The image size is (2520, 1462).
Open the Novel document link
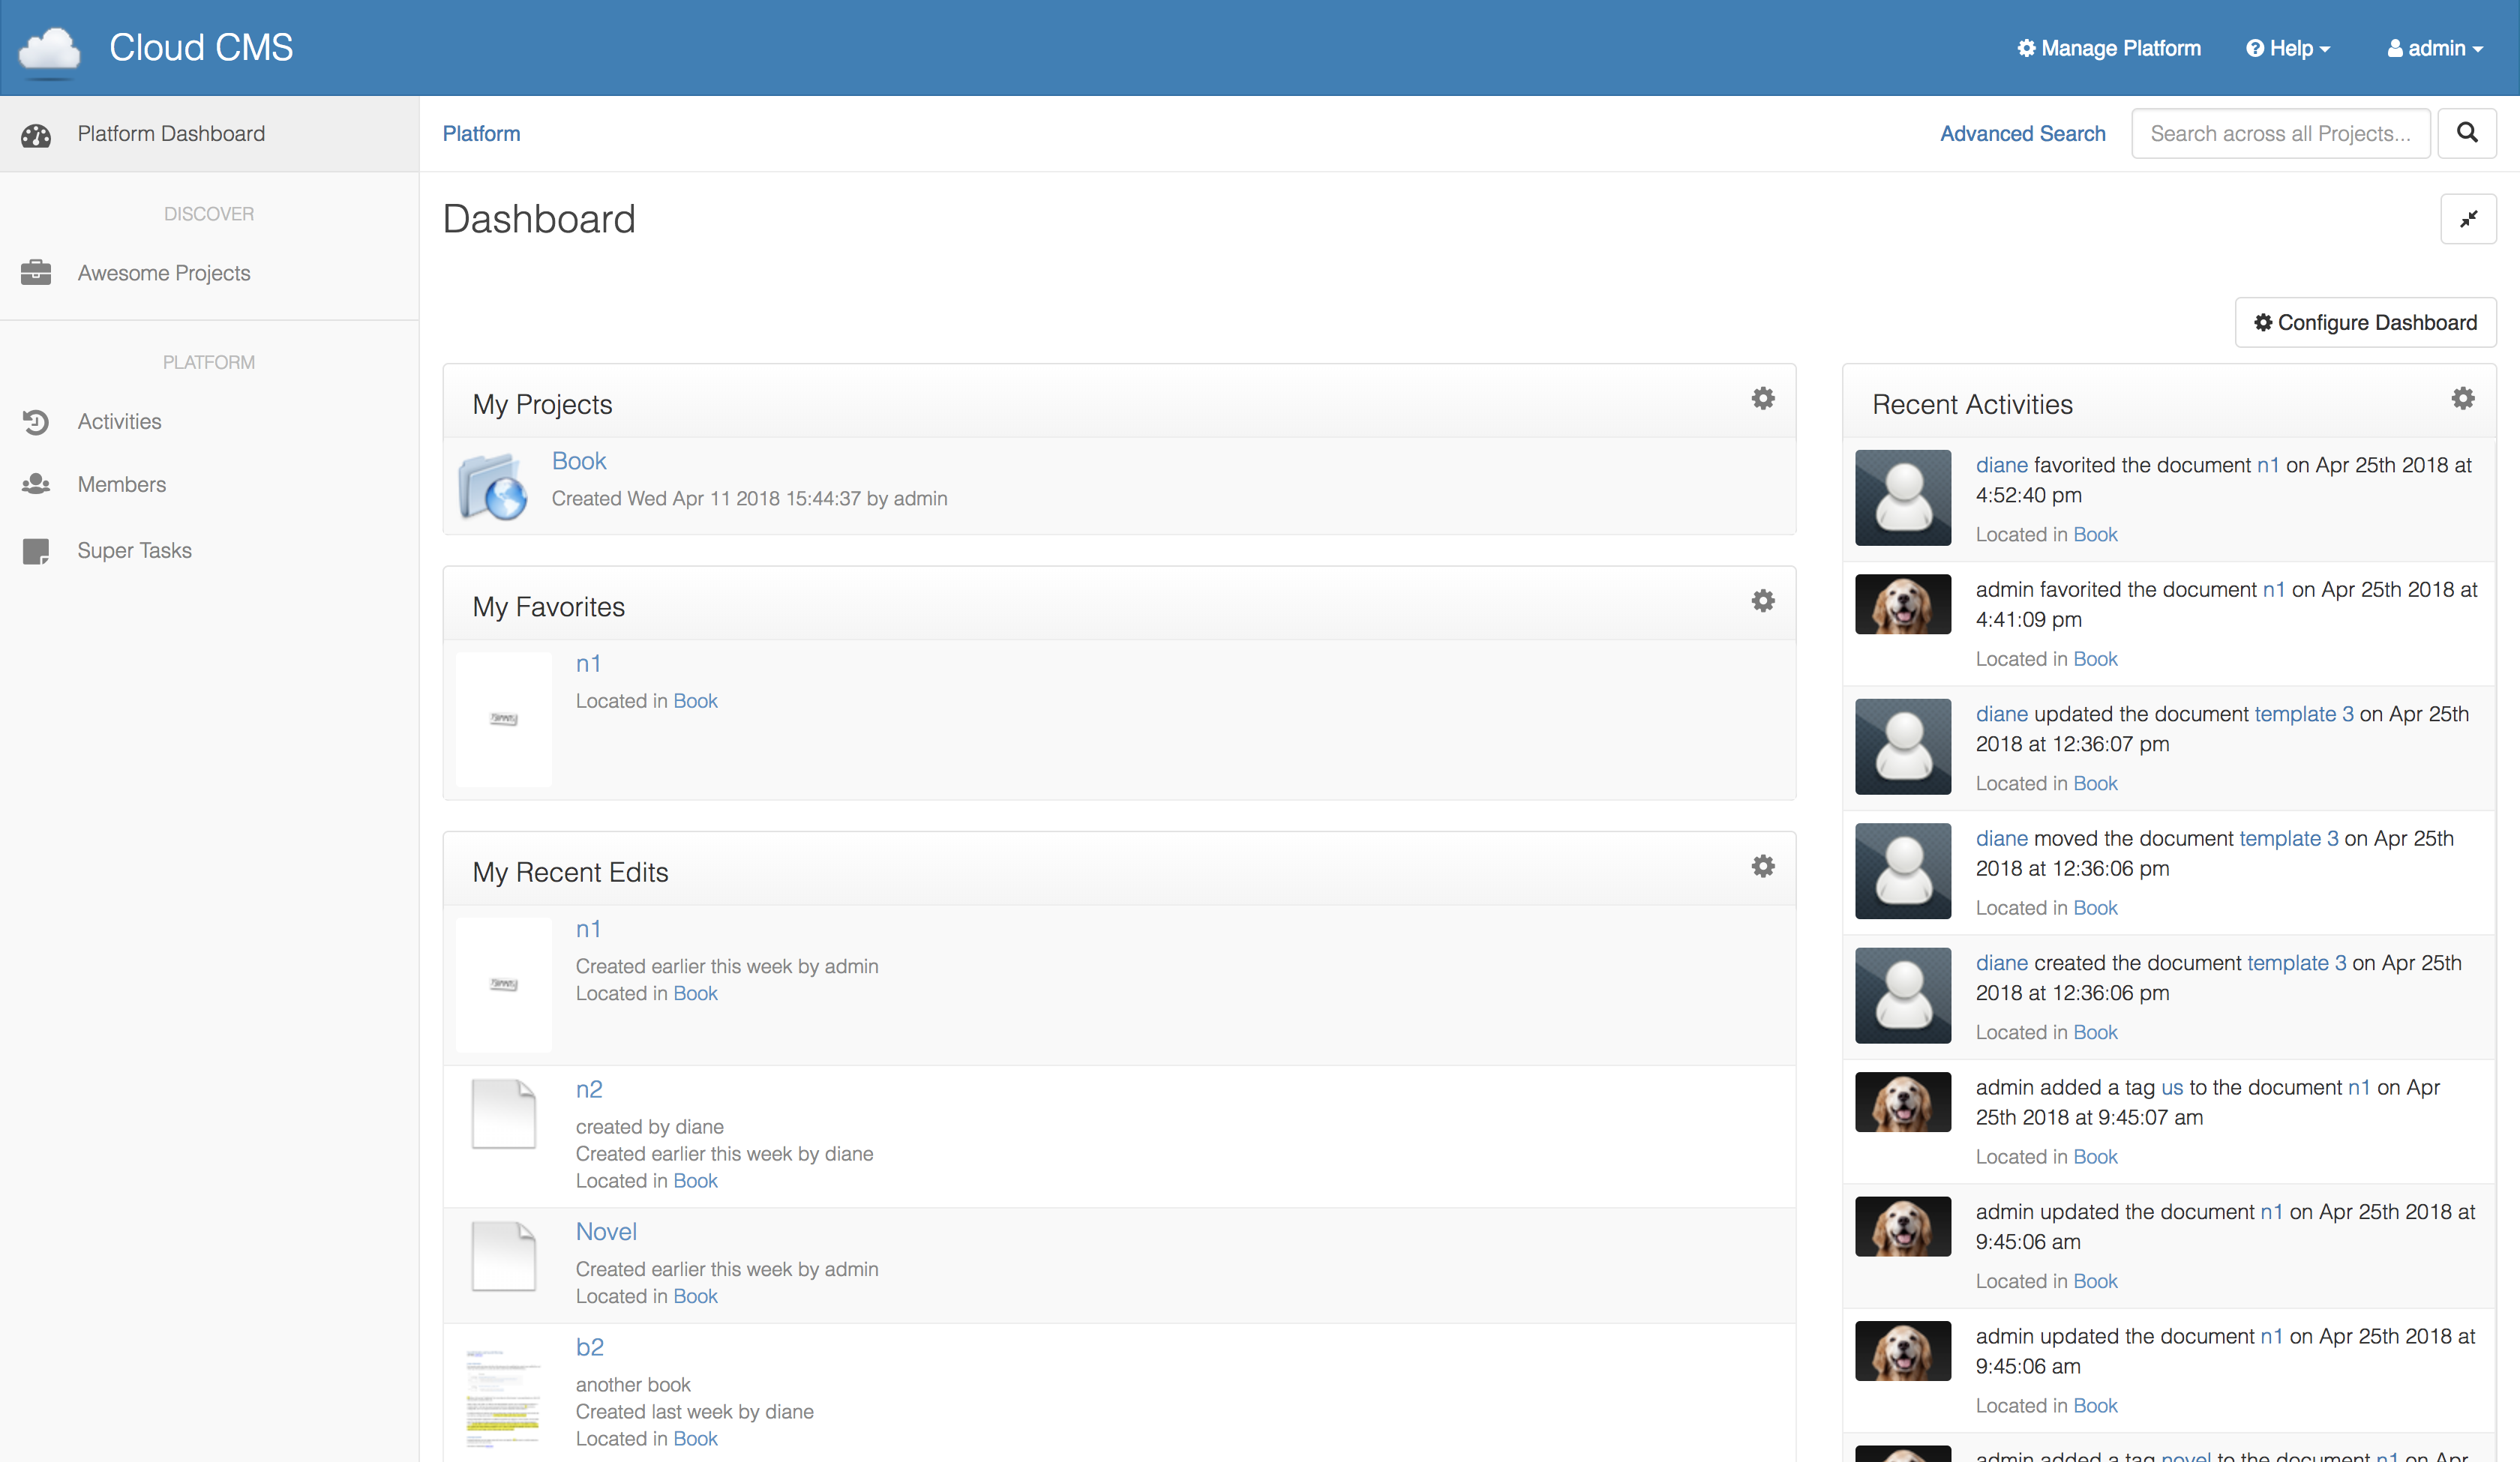coord(606,1232)
